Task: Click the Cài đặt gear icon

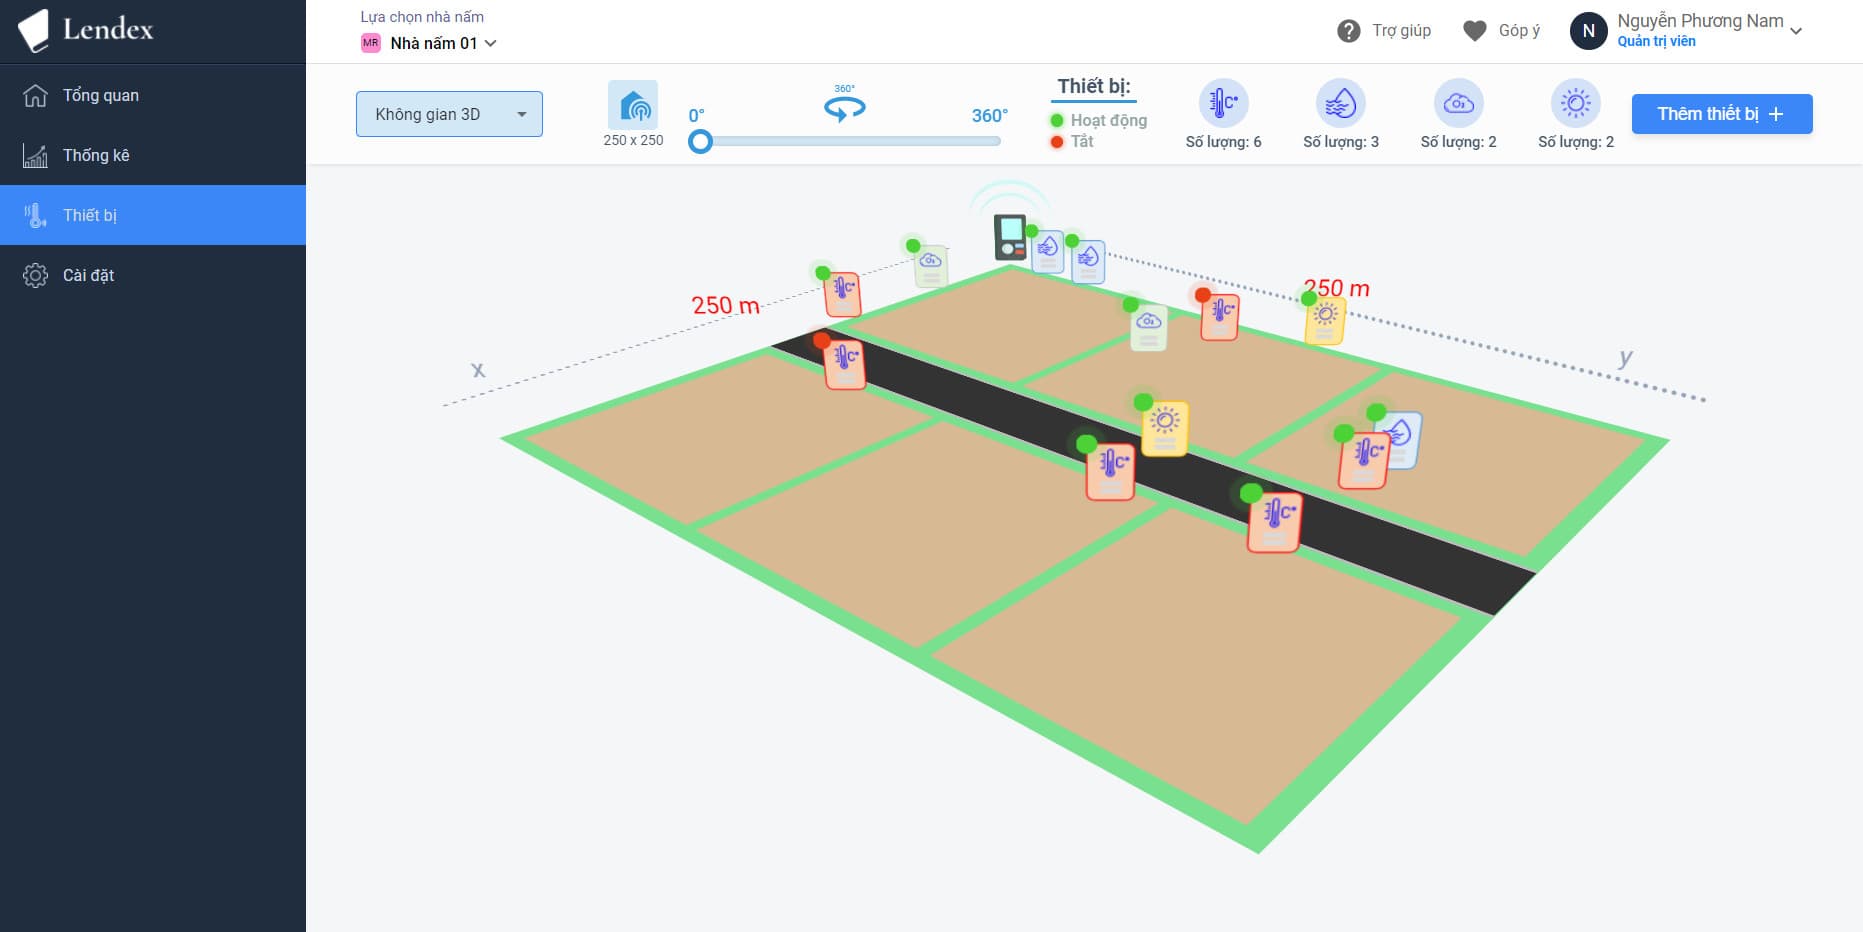Action: pos(35,275)
